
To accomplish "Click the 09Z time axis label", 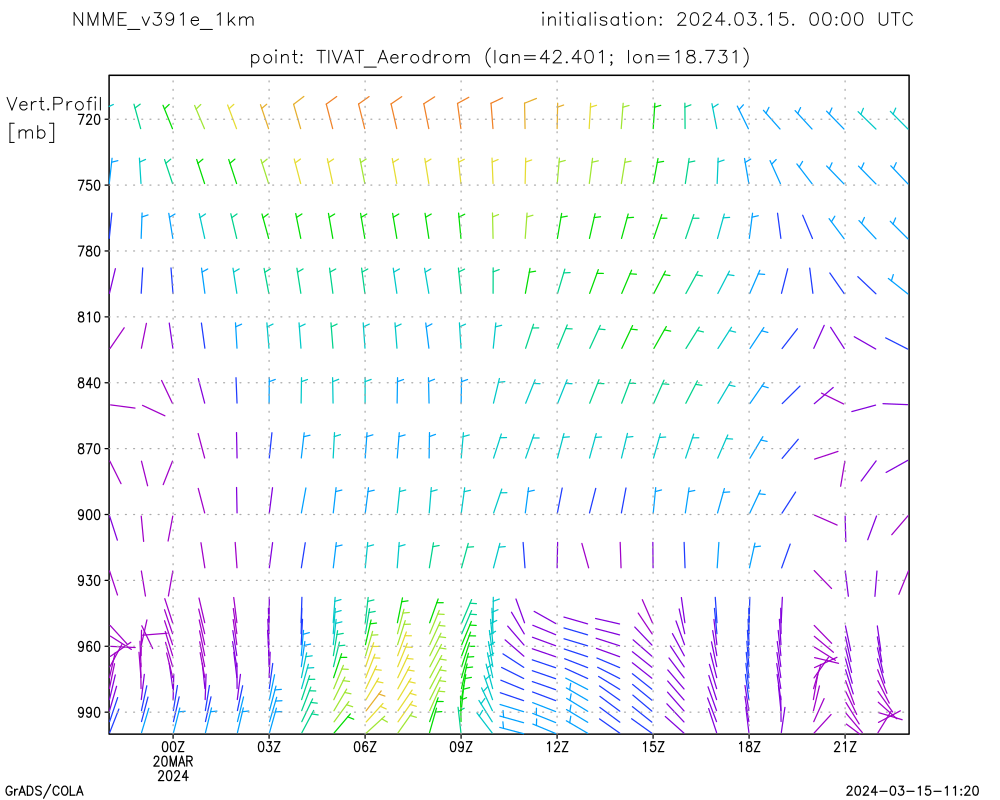I will (461, 747).
